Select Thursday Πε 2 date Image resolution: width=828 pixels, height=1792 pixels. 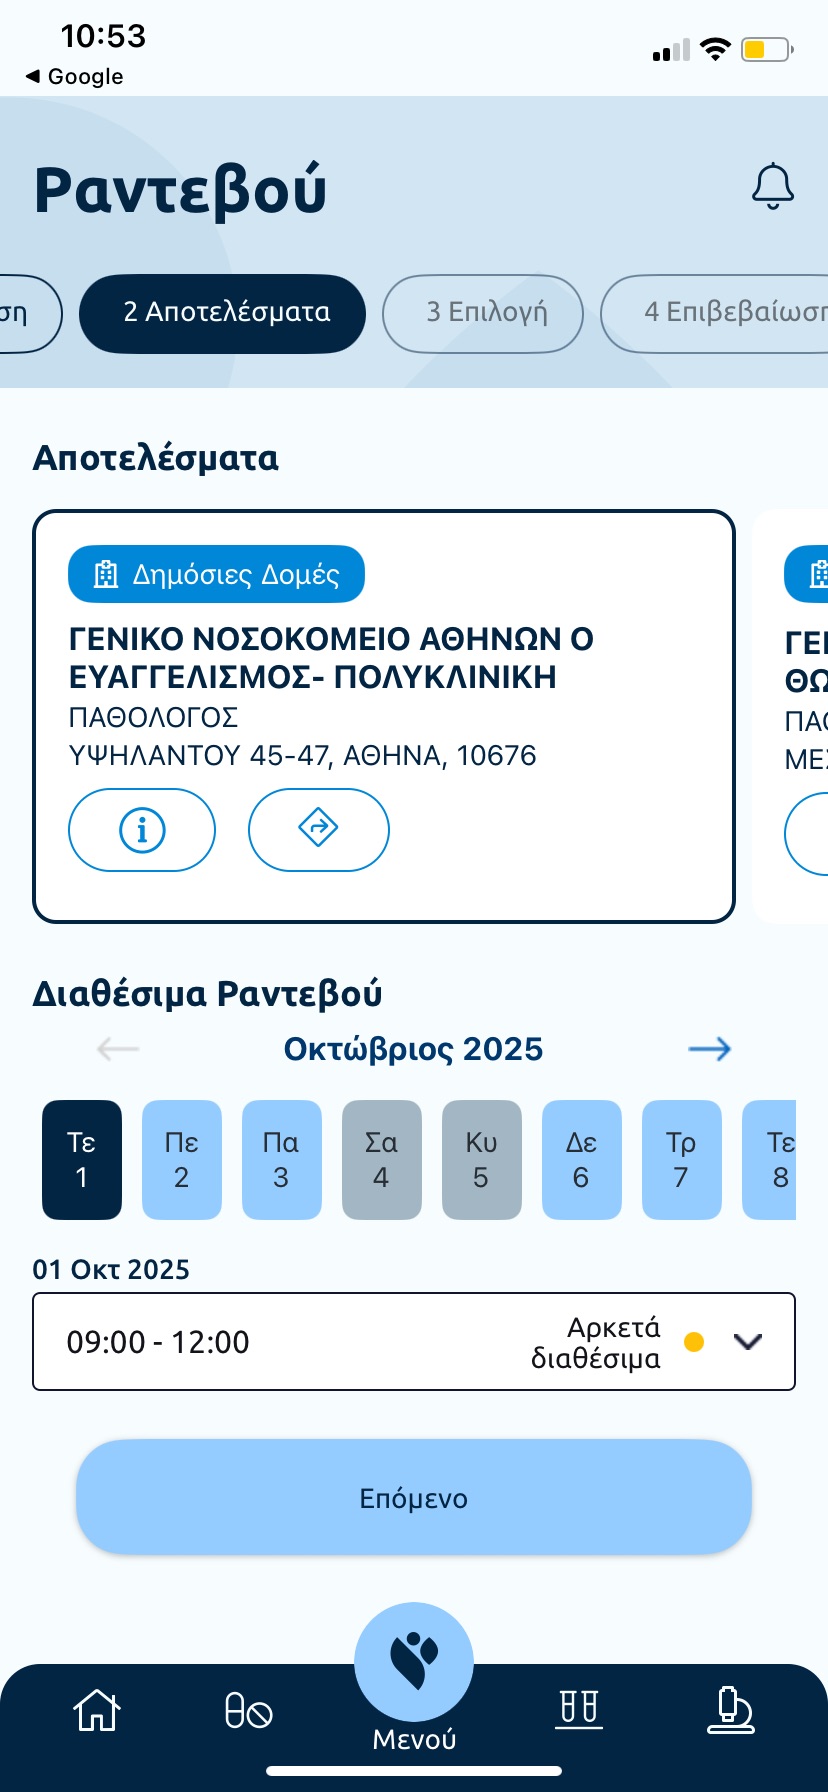[182, 1160]
